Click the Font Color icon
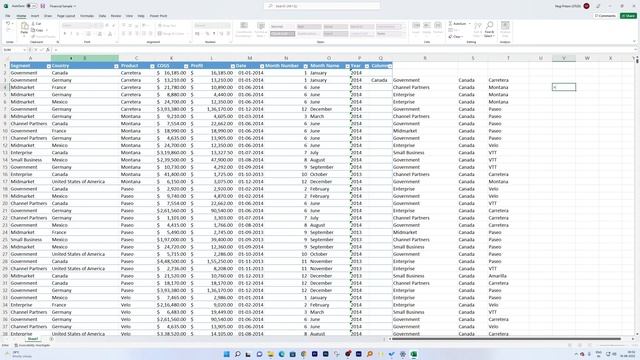 (x=110, y=34)
